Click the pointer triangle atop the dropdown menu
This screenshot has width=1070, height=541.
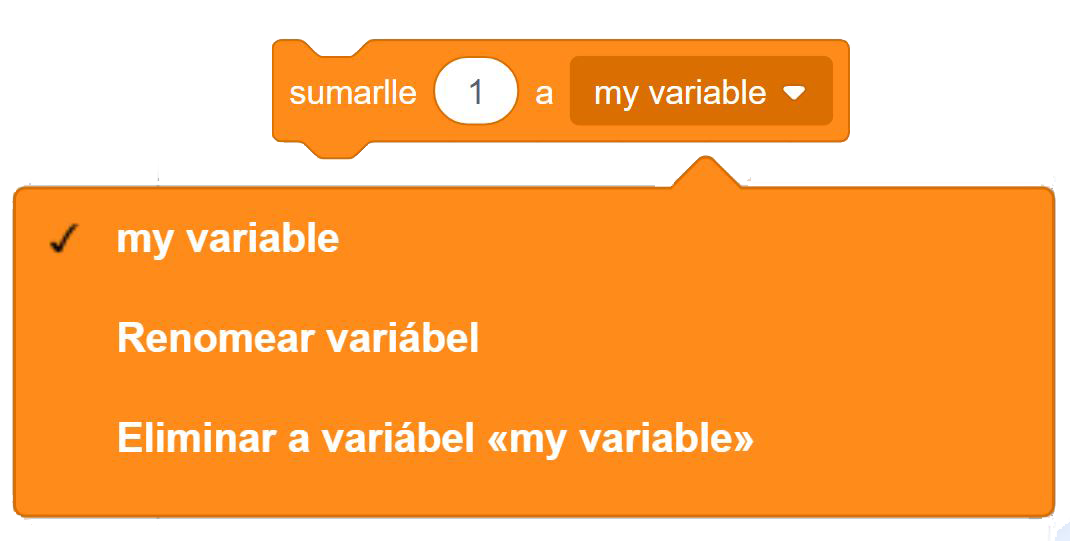[706, 172]
